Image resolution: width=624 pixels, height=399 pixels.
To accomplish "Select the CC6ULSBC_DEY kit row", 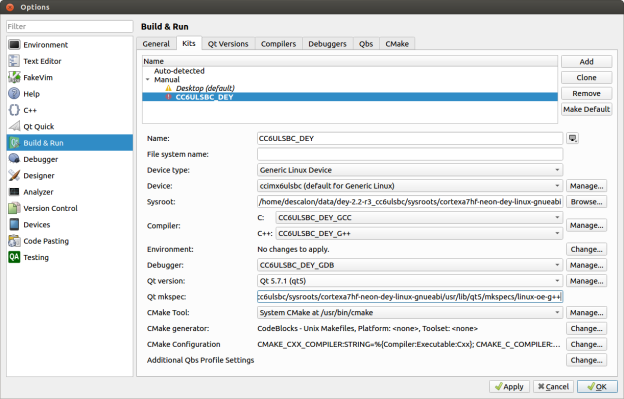I will (350, 97).
